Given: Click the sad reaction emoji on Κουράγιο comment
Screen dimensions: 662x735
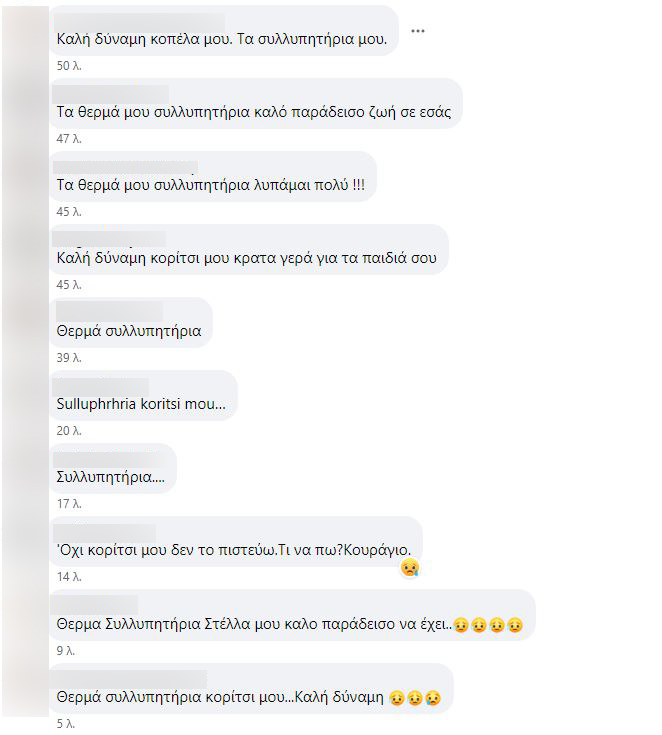Looking at the screenshot, I should coord(410,568).
